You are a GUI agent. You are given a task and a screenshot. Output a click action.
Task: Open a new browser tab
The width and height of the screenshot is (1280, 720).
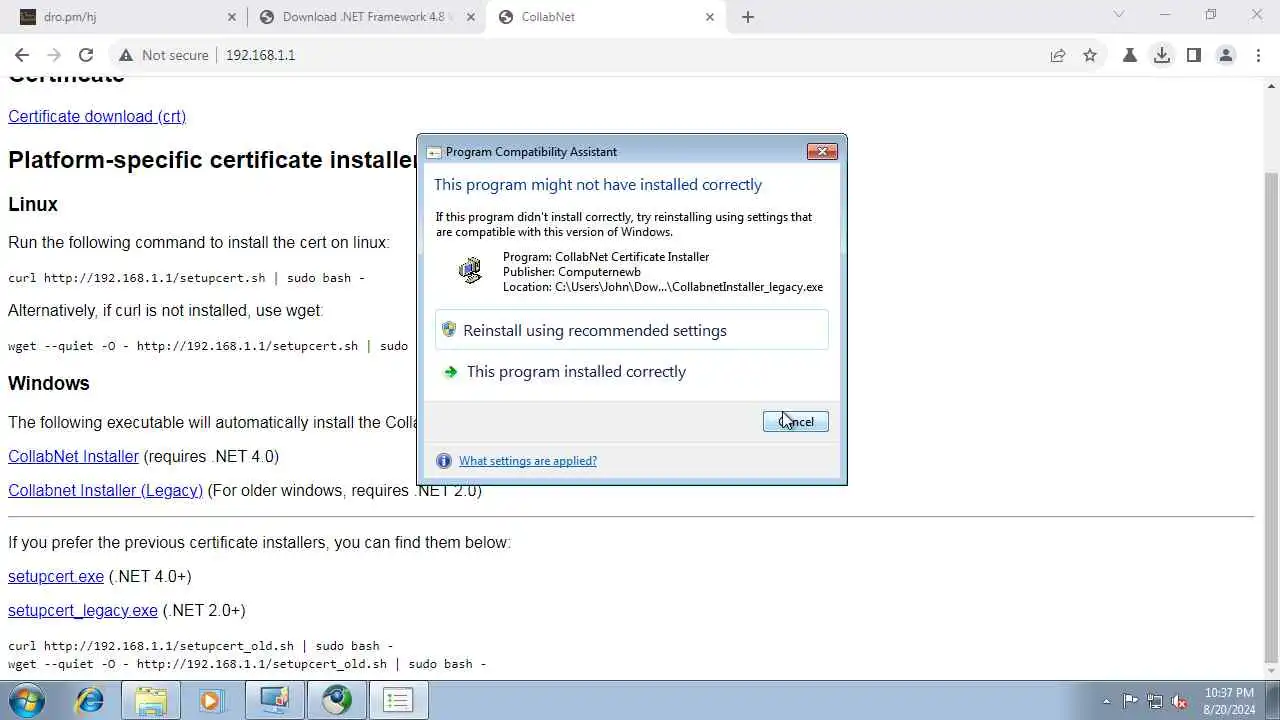click(748, 17)
